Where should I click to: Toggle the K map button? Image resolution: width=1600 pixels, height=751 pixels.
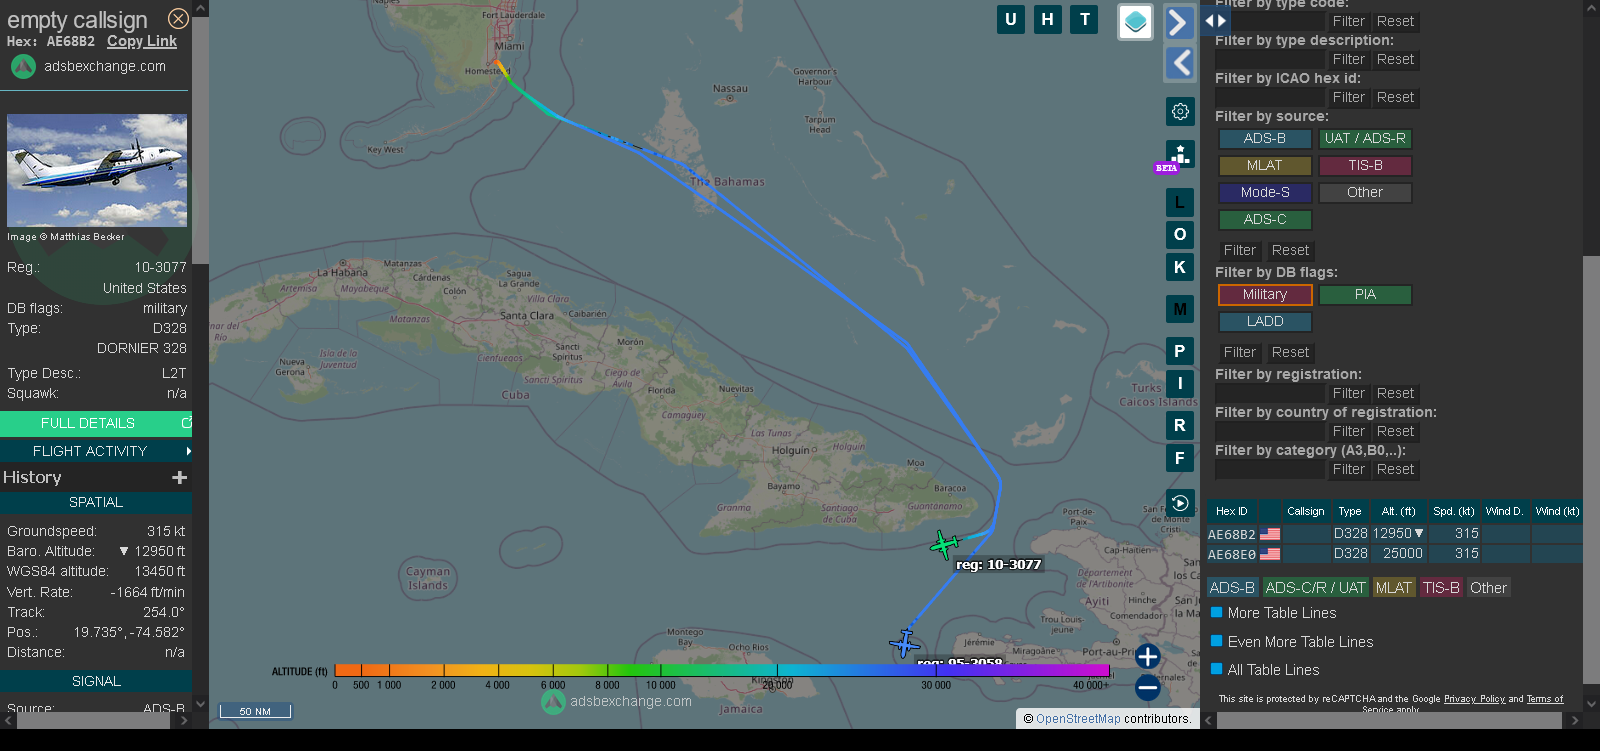[x=1180, y=267]
